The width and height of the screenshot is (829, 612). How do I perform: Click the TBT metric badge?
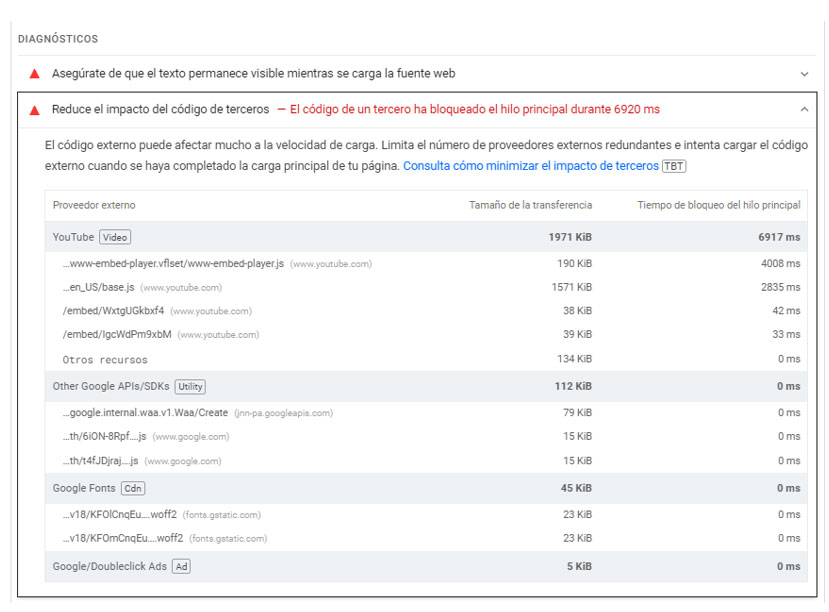(674, 166)
